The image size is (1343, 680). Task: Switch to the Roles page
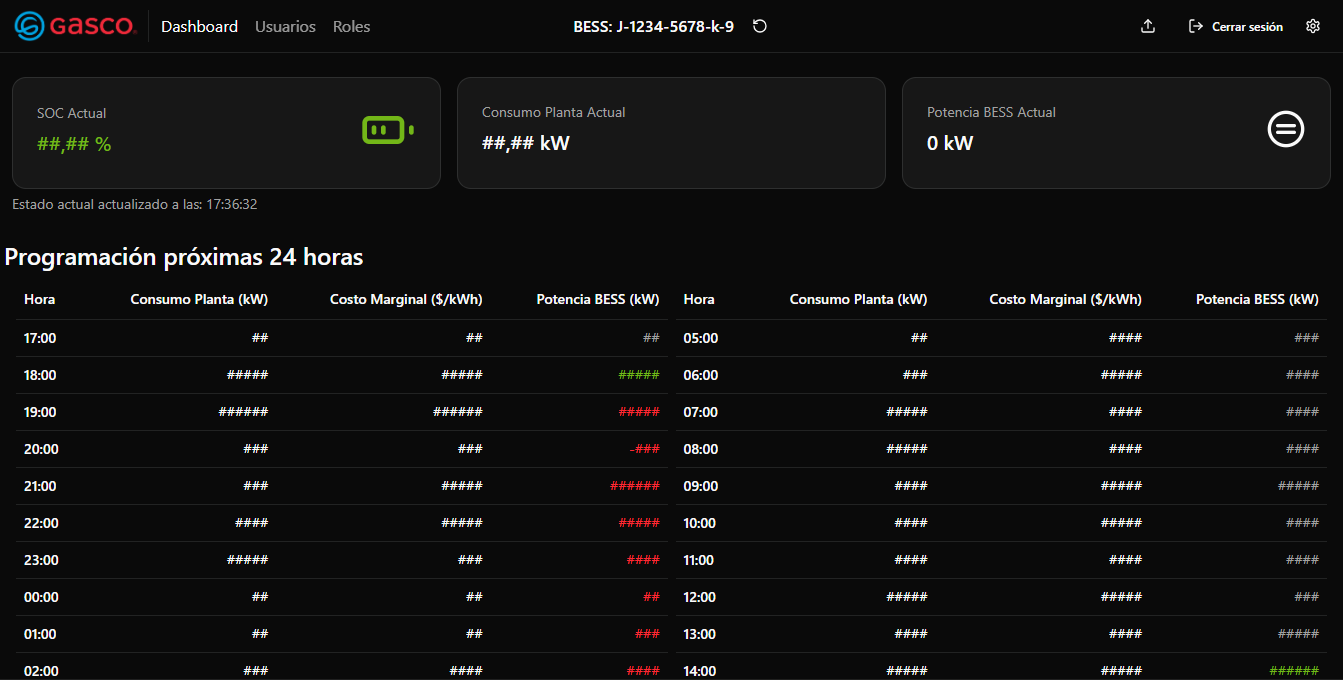pyautogui.click(x=351, y=27)
